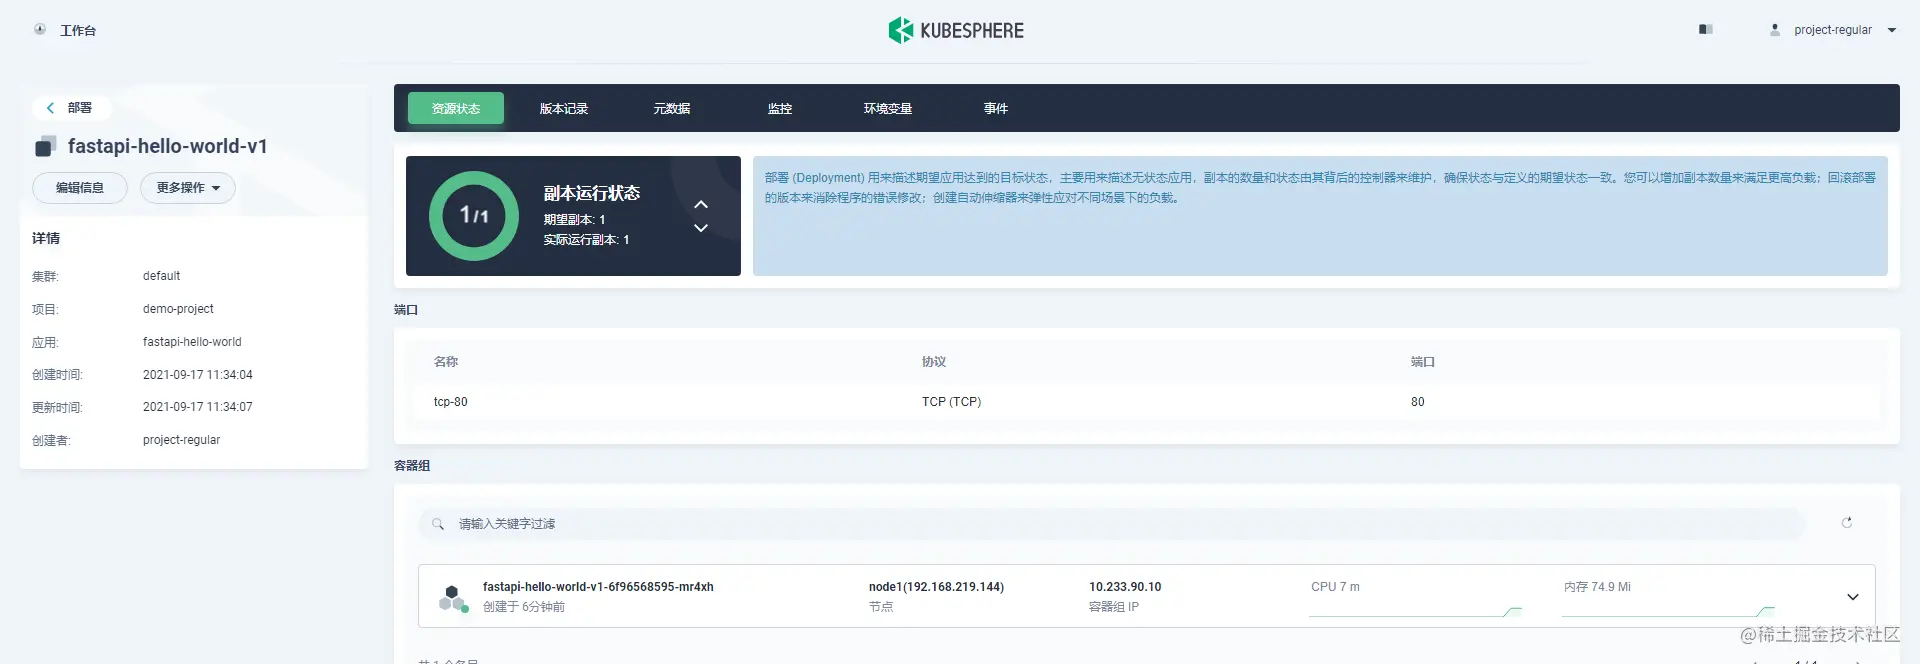Click the fastapi-hello-world application value
This screenshot has height=664, width=1920.
click(x=192, y=342)
